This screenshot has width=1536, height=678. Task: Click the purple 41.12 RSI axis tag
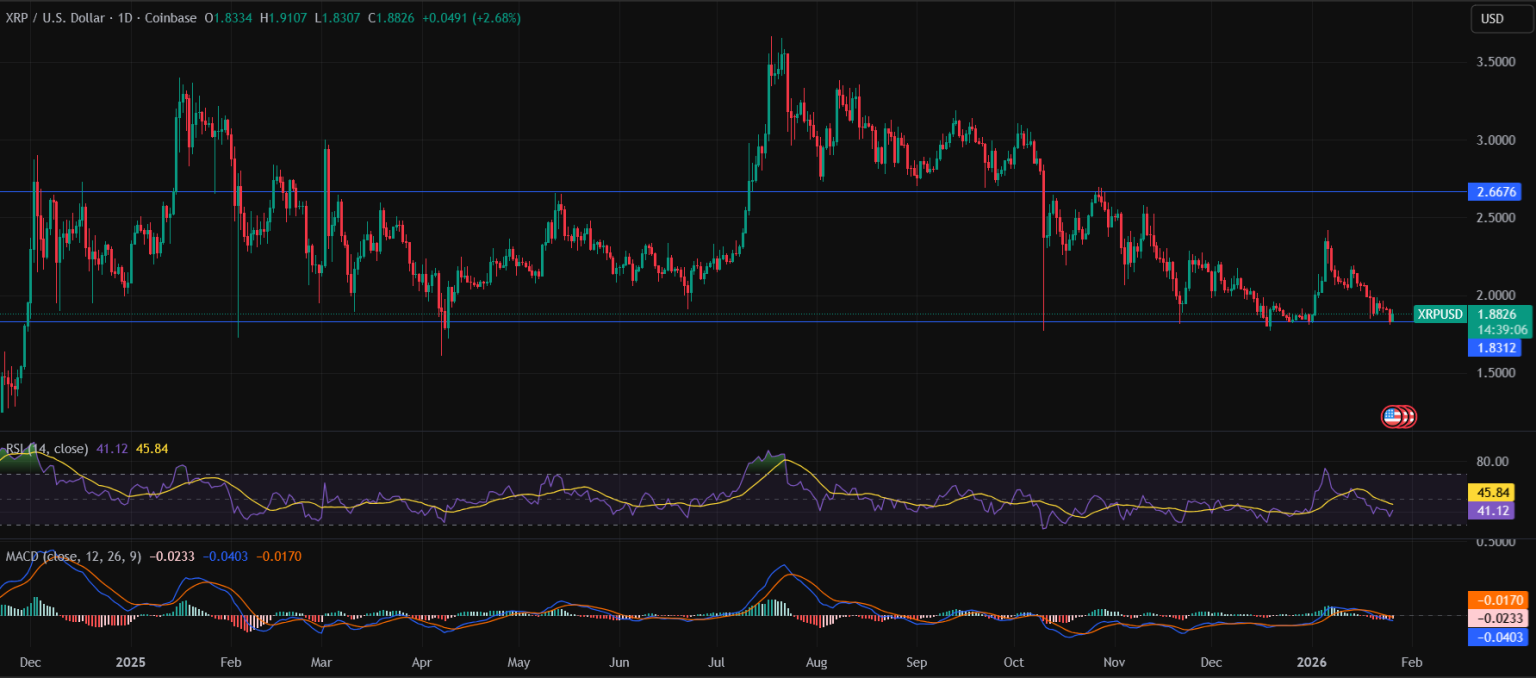(x=1493, y=511)
